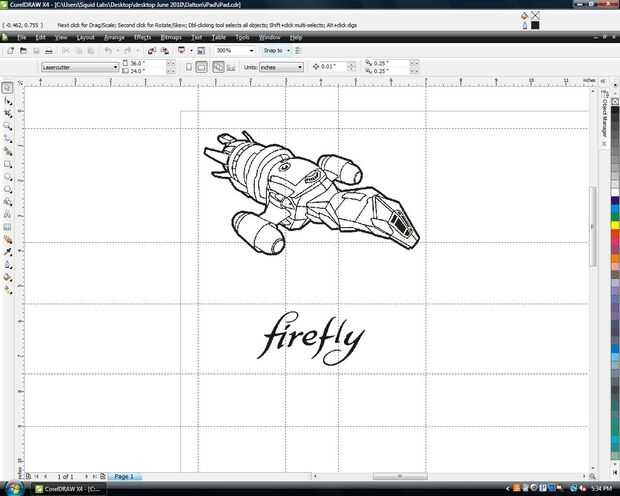Pick the dark blue swatch in color palette
This screenshot has height=496, width=620.
615,201
